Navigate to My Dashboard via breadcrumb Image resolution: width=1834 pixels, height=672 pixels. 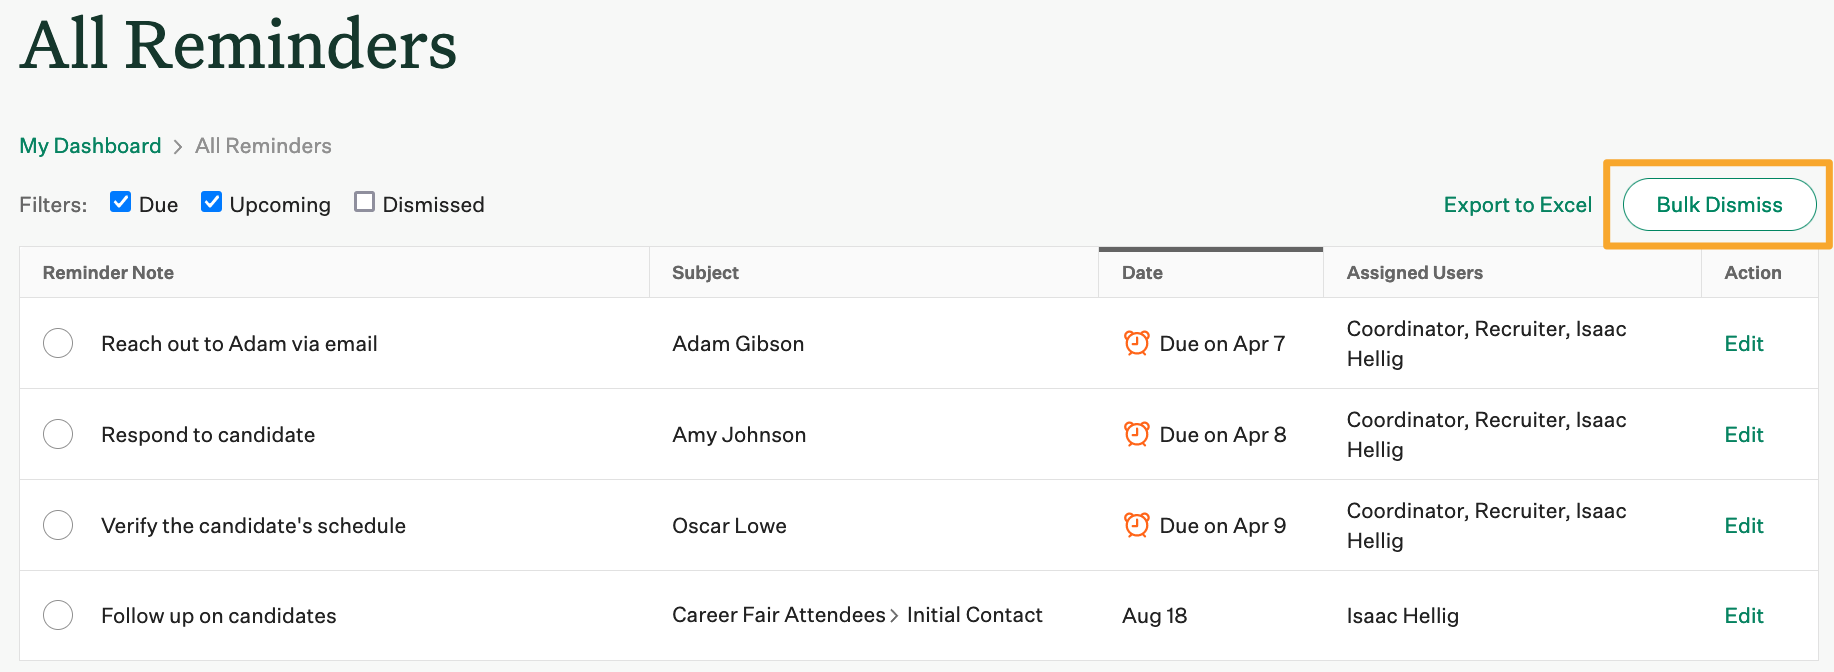89,146
